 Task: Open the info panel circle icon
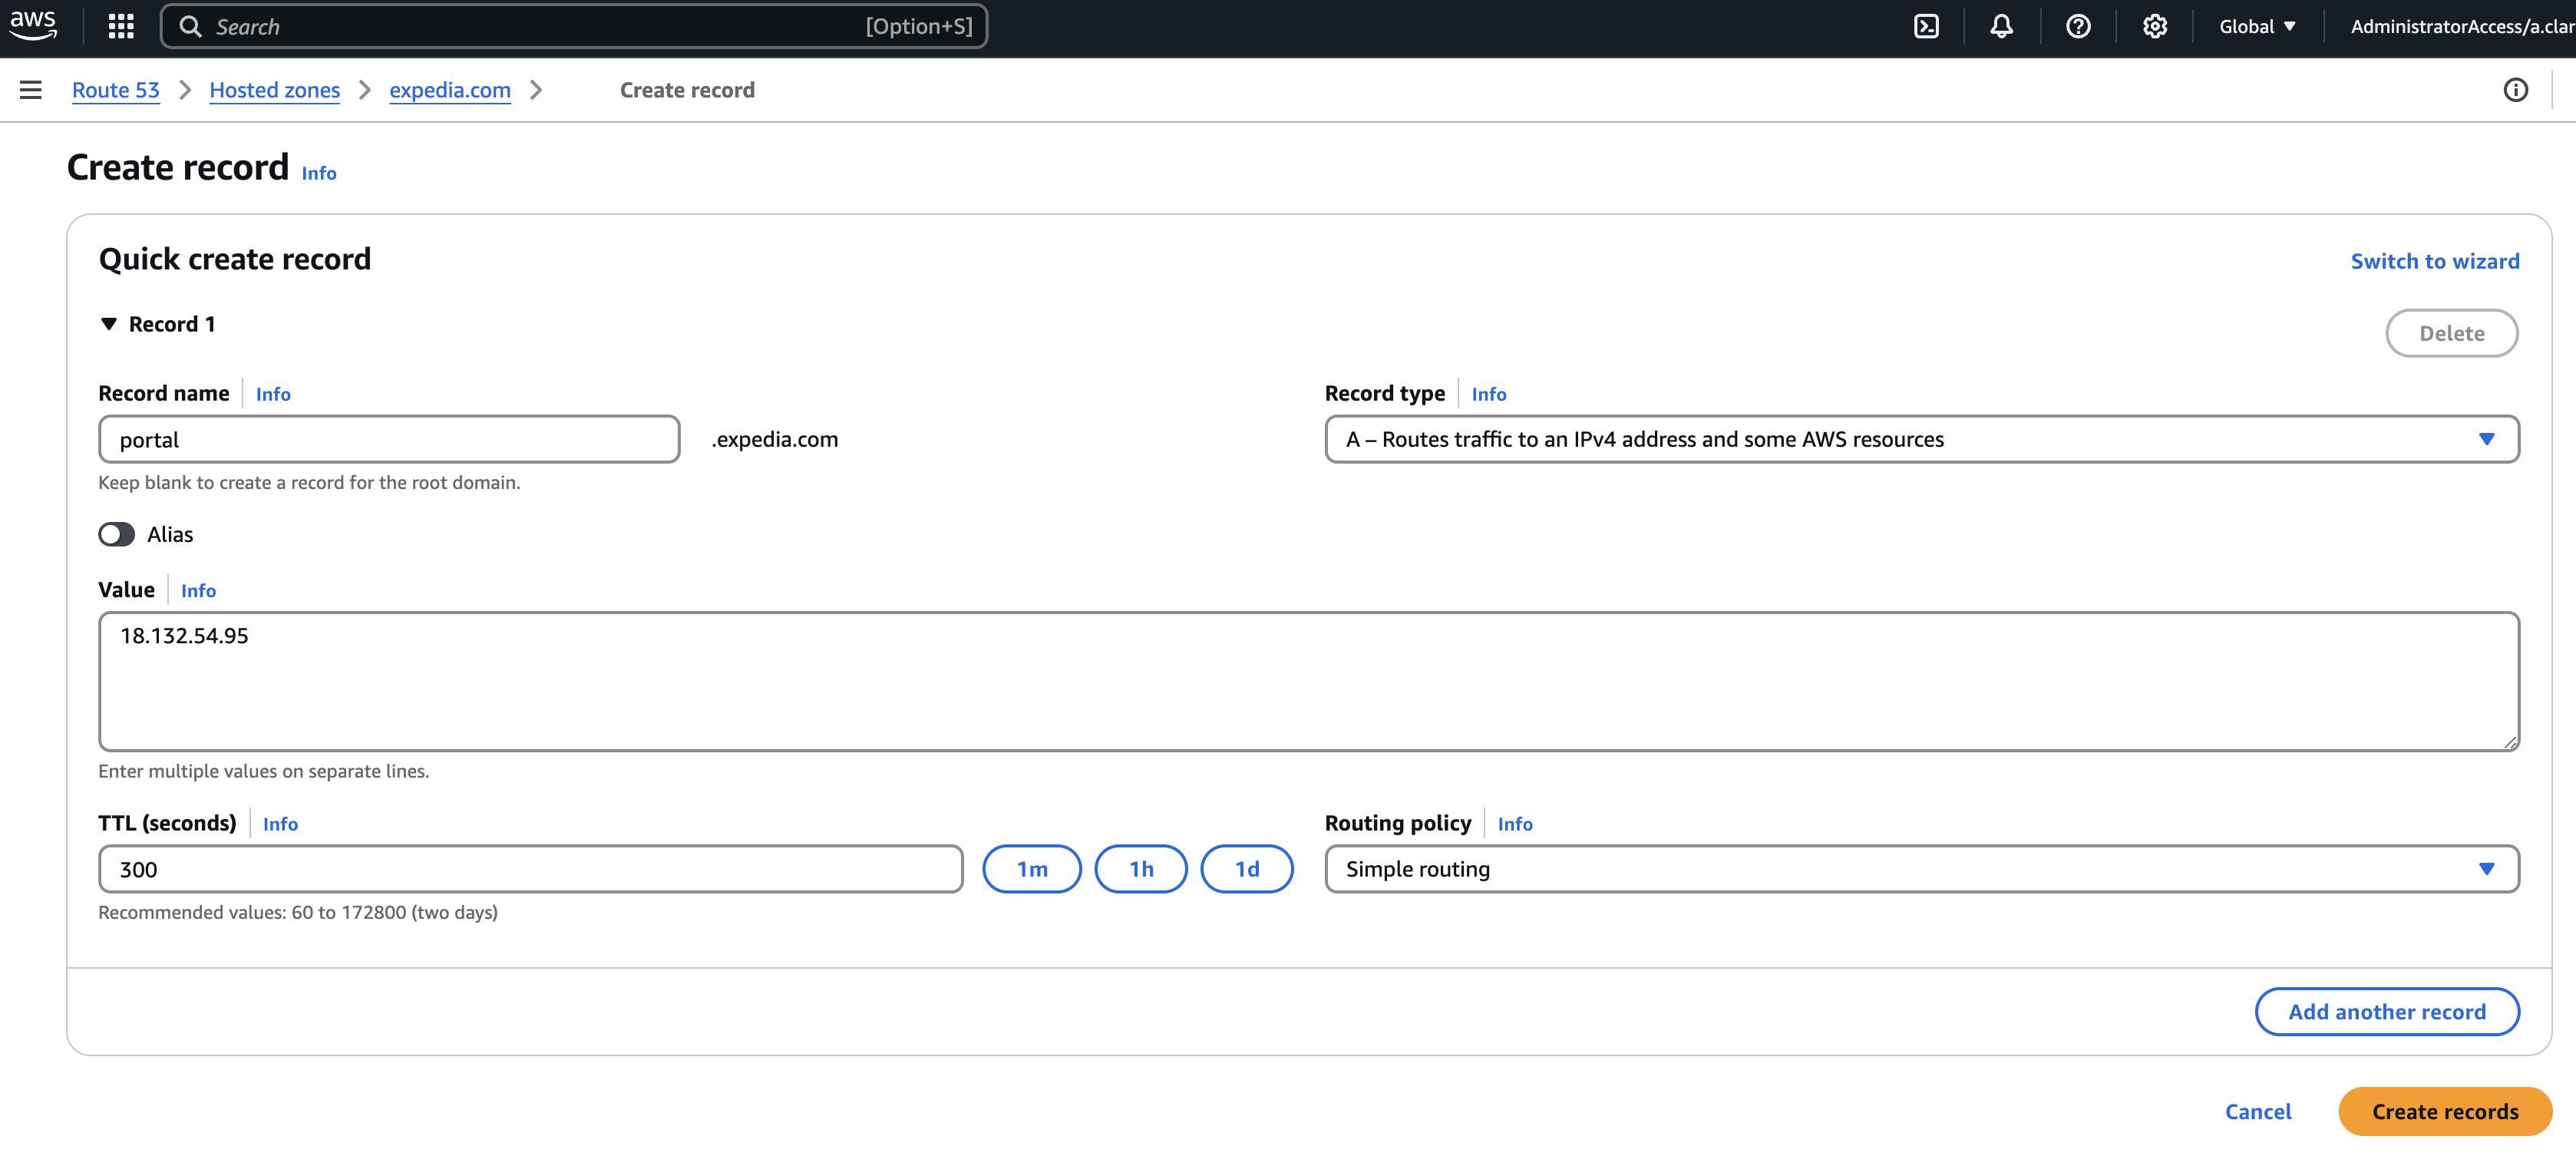(2516, 90)
